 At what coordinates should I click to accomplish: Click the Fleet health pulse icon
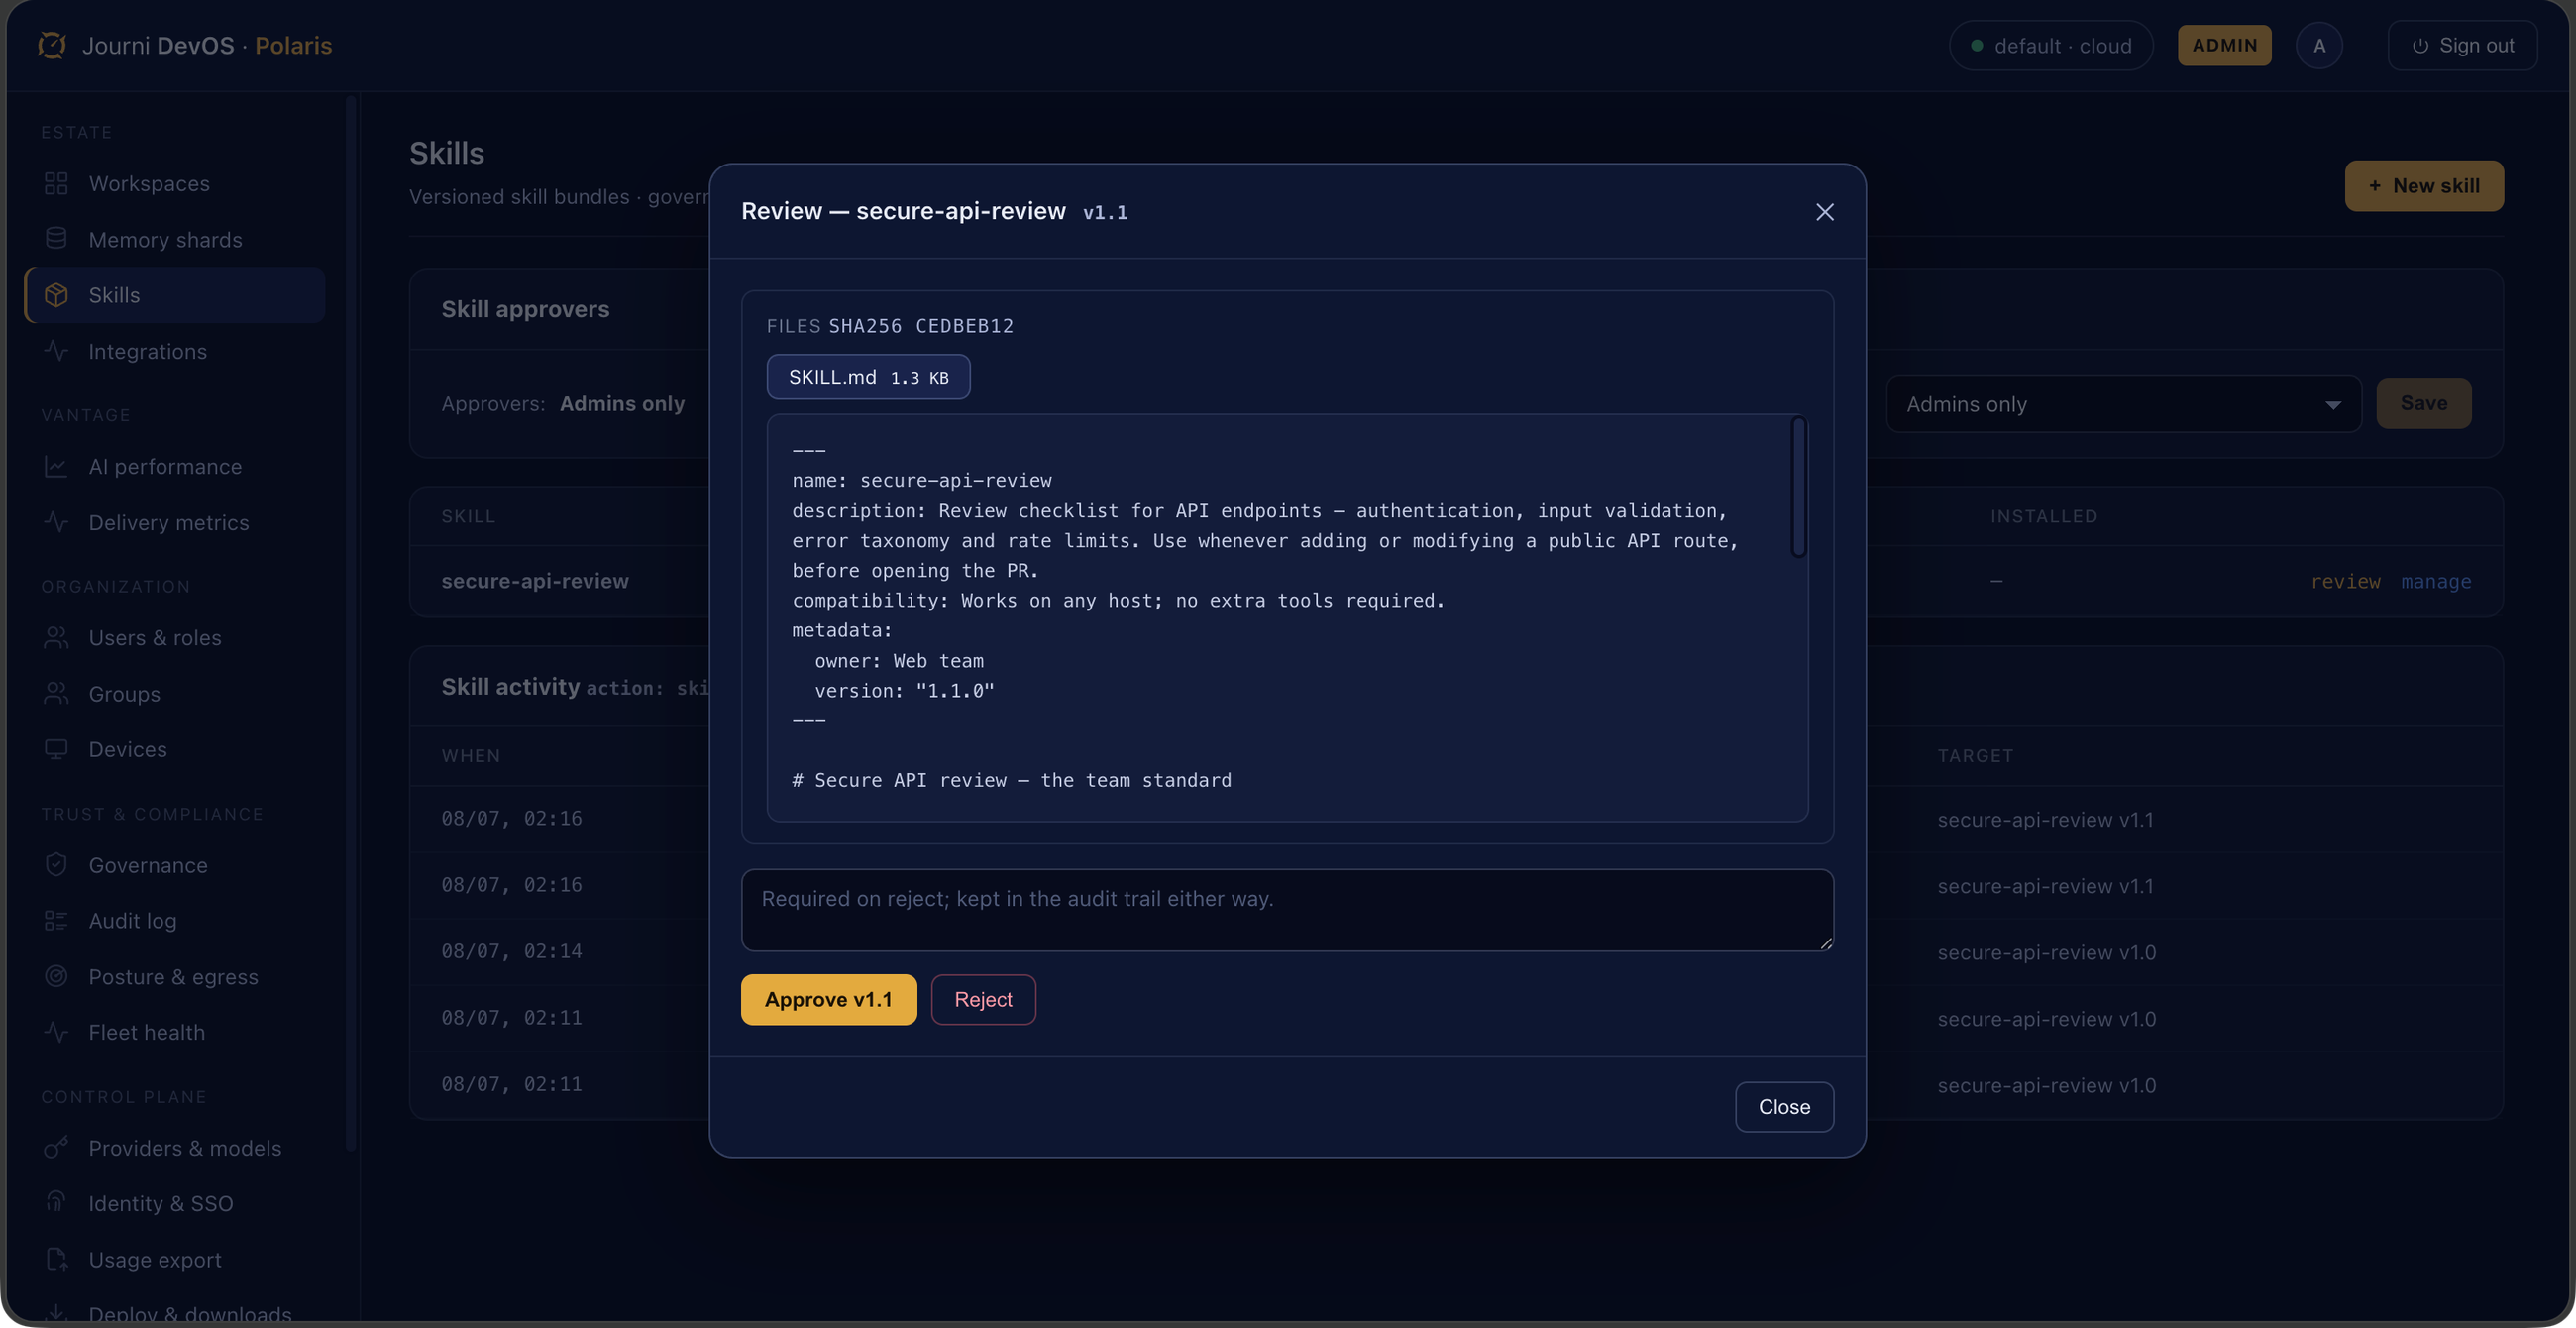point(56,1032)
